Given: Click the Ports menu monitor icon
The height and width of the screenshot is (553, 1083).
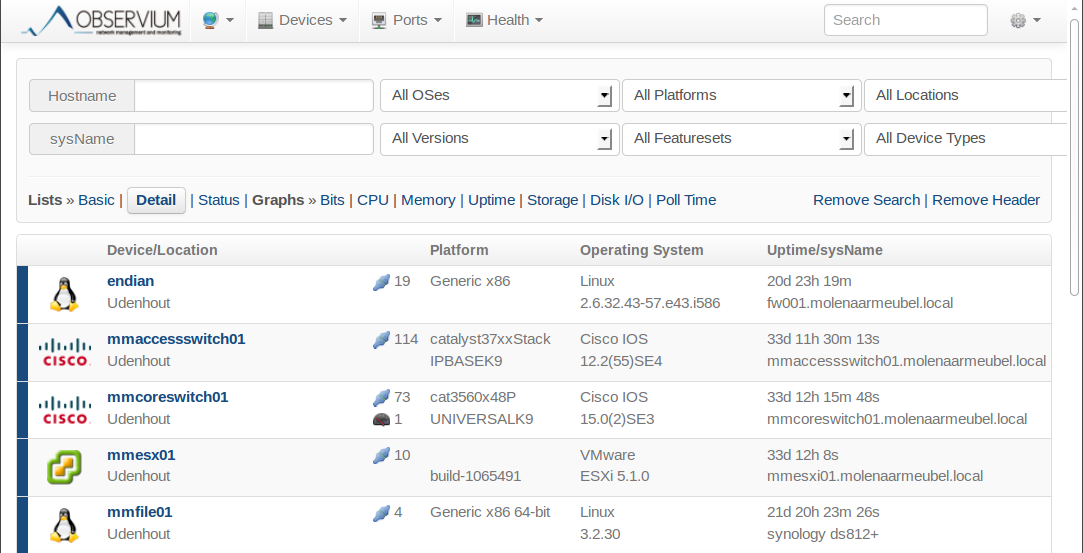Looking at the screenshot, I should [x=379, y=21].
